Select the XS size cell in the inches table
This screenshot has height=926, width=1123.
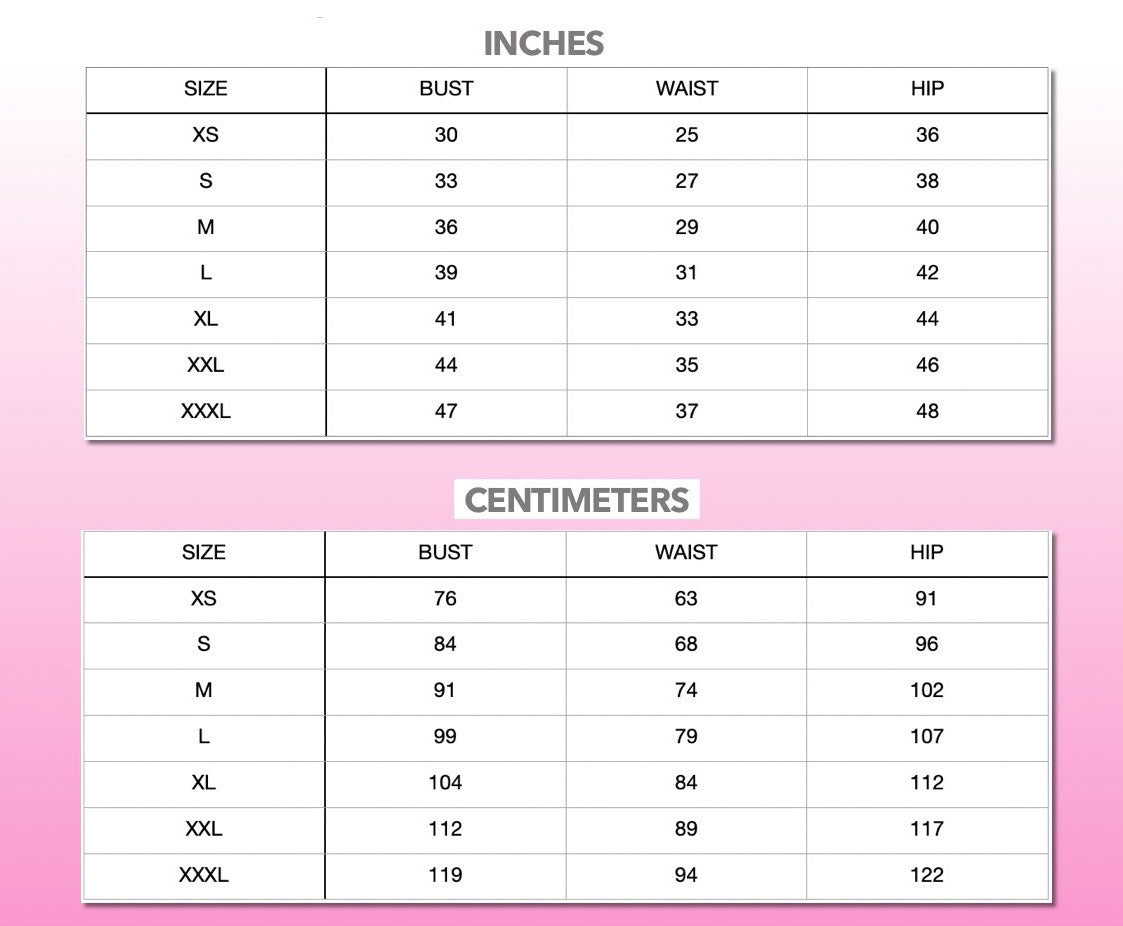(x=205, y=135)
